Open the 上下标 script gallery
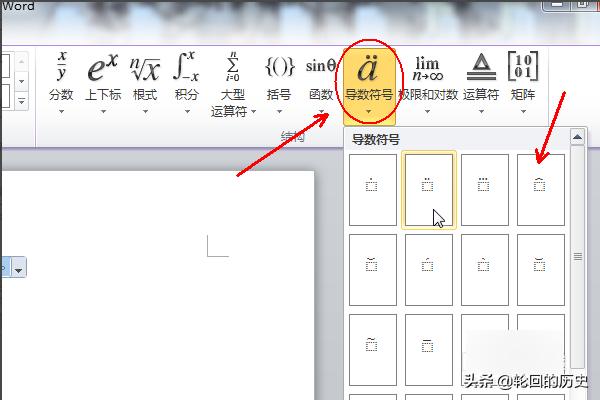 click(x=103, y=83)
